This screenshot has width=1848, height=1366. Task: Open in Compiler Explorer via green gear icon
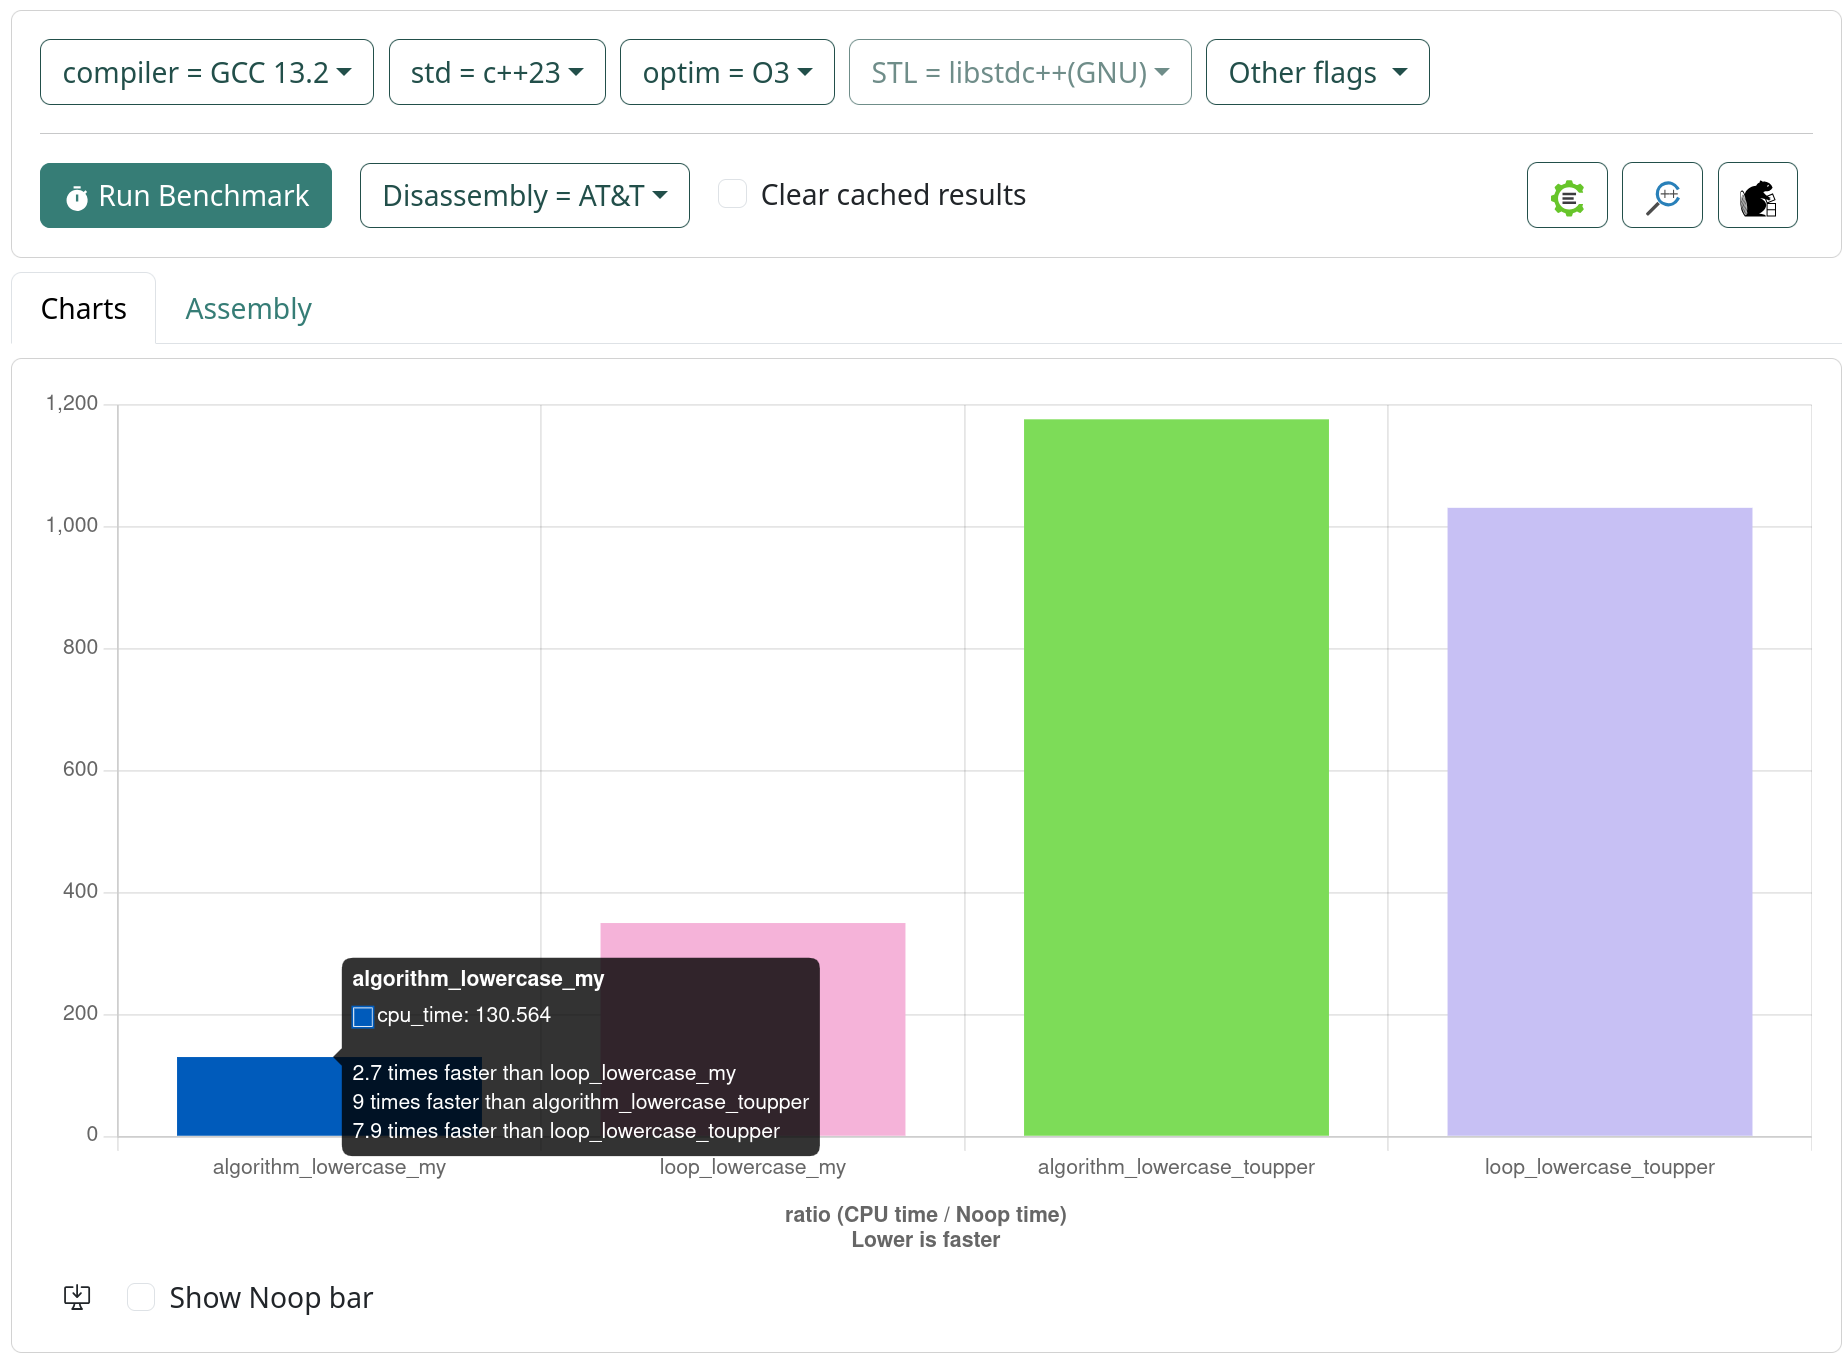tap(1566, 196)
